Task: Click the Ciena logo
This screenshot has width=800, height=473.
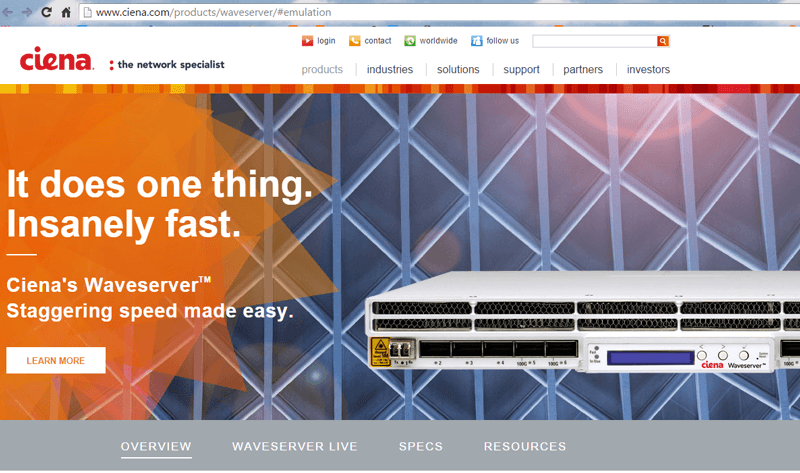Action: pyautogui.click(x=57, y=59)
